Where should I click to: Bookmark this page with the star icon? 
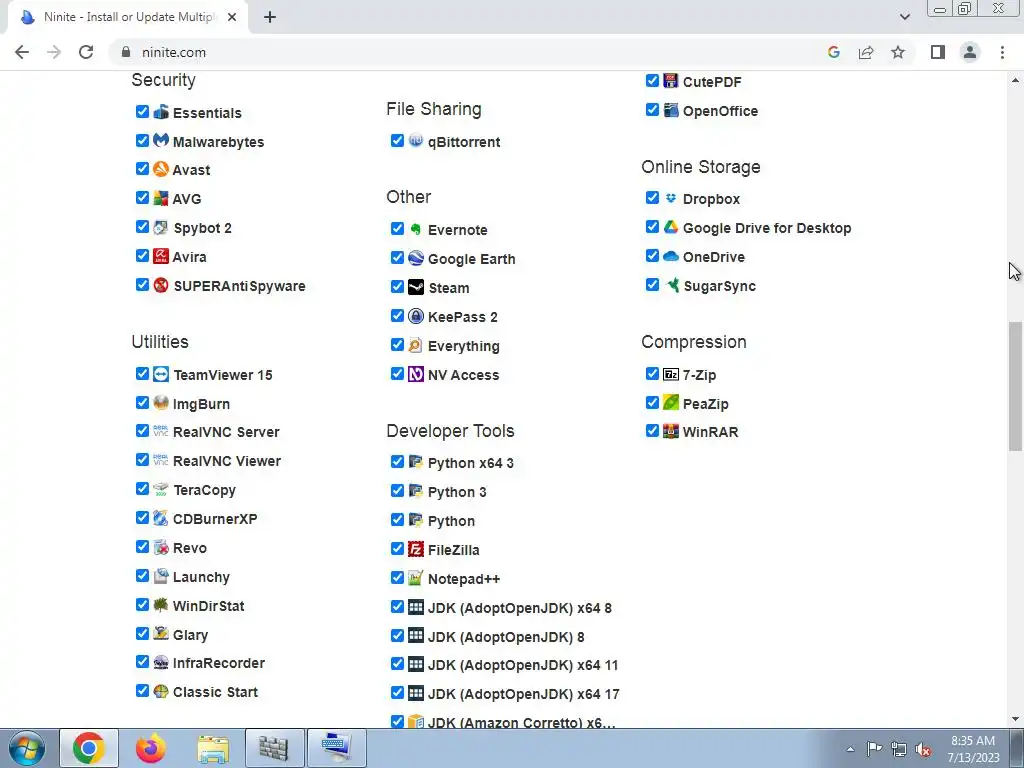pos(898,52)
